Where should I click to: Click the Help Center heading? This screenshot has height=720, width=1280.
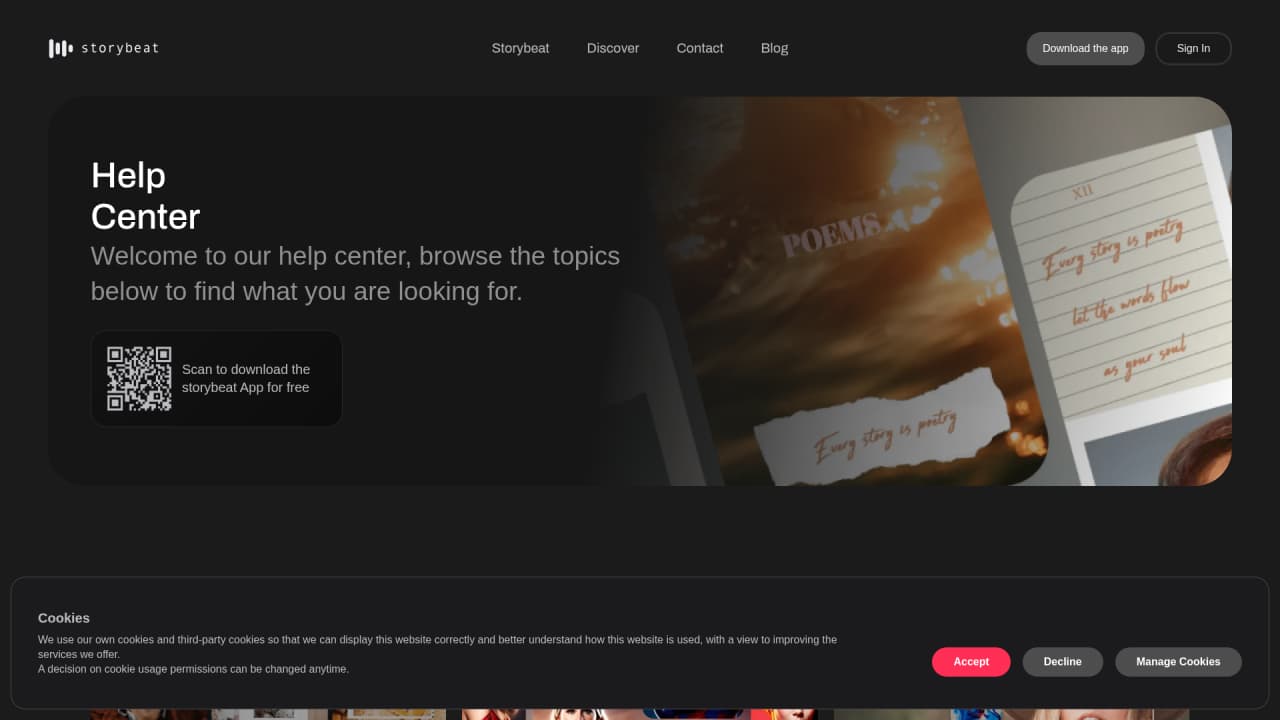tap(145, 196)
